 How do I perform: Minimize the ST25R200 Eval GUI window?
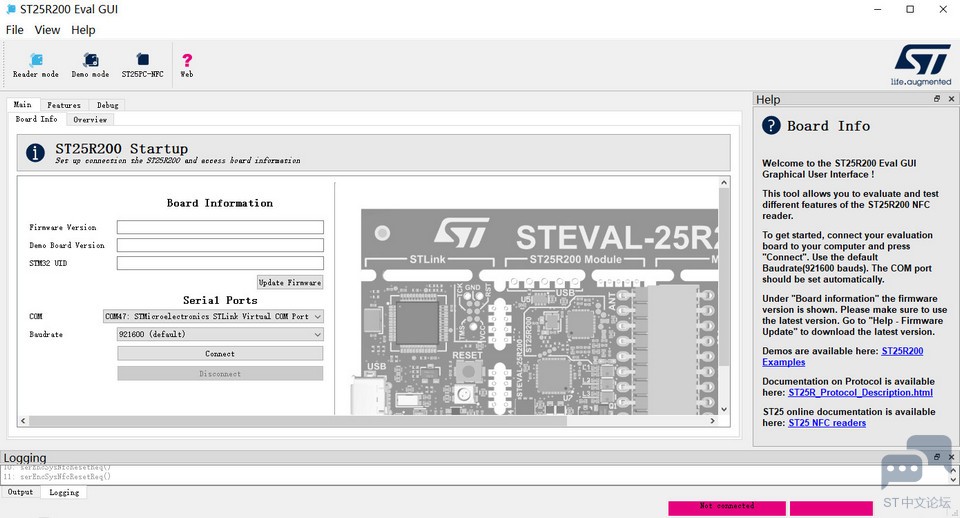click(878, 9)
